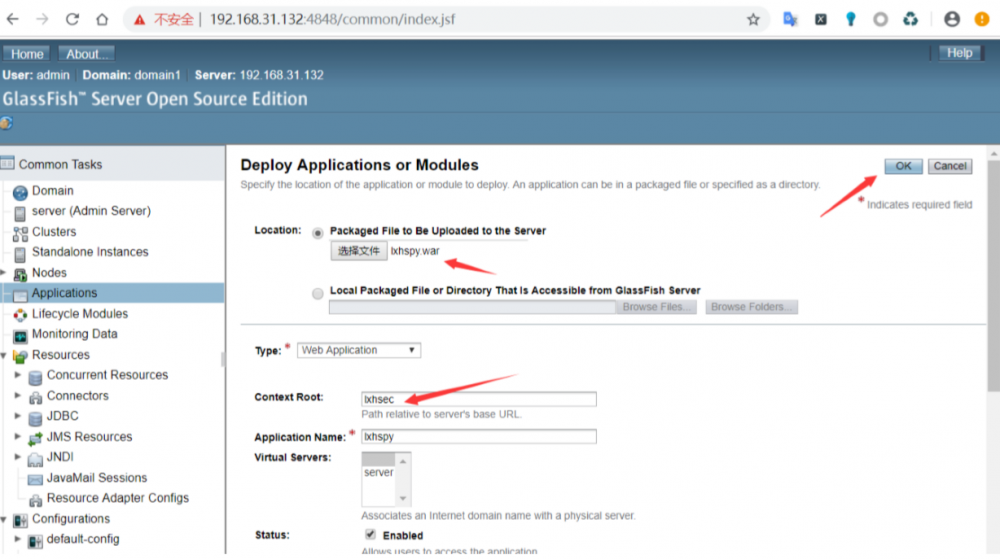This screenshot has height=559, width=1000.
Task: Click the Concurrent Resources icon
Action: click(x=35, y=377)
